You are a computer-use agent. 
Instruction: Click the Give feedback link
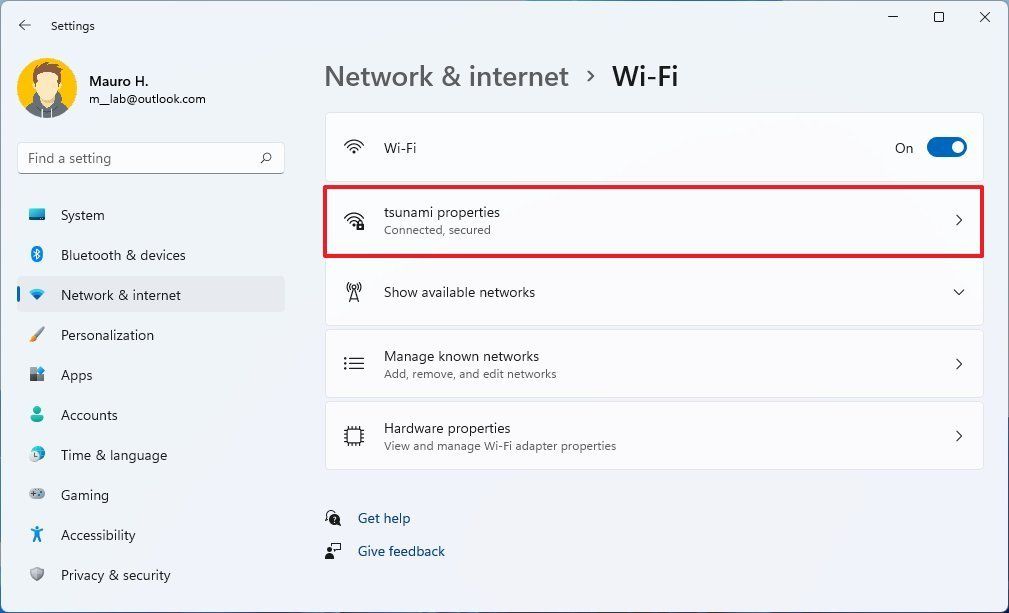(x=401, y=551)
